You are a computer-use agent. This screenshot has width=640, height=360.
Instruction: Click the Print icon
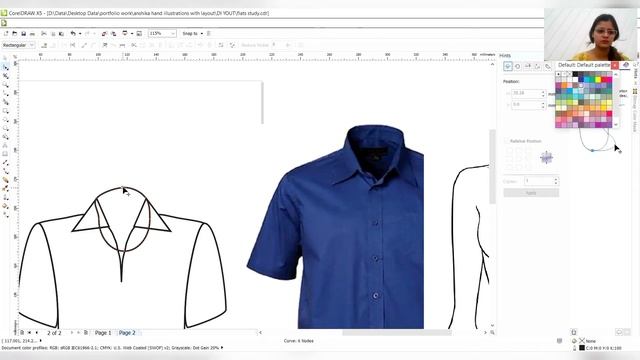pyautogui.click(x=32, y=33)
